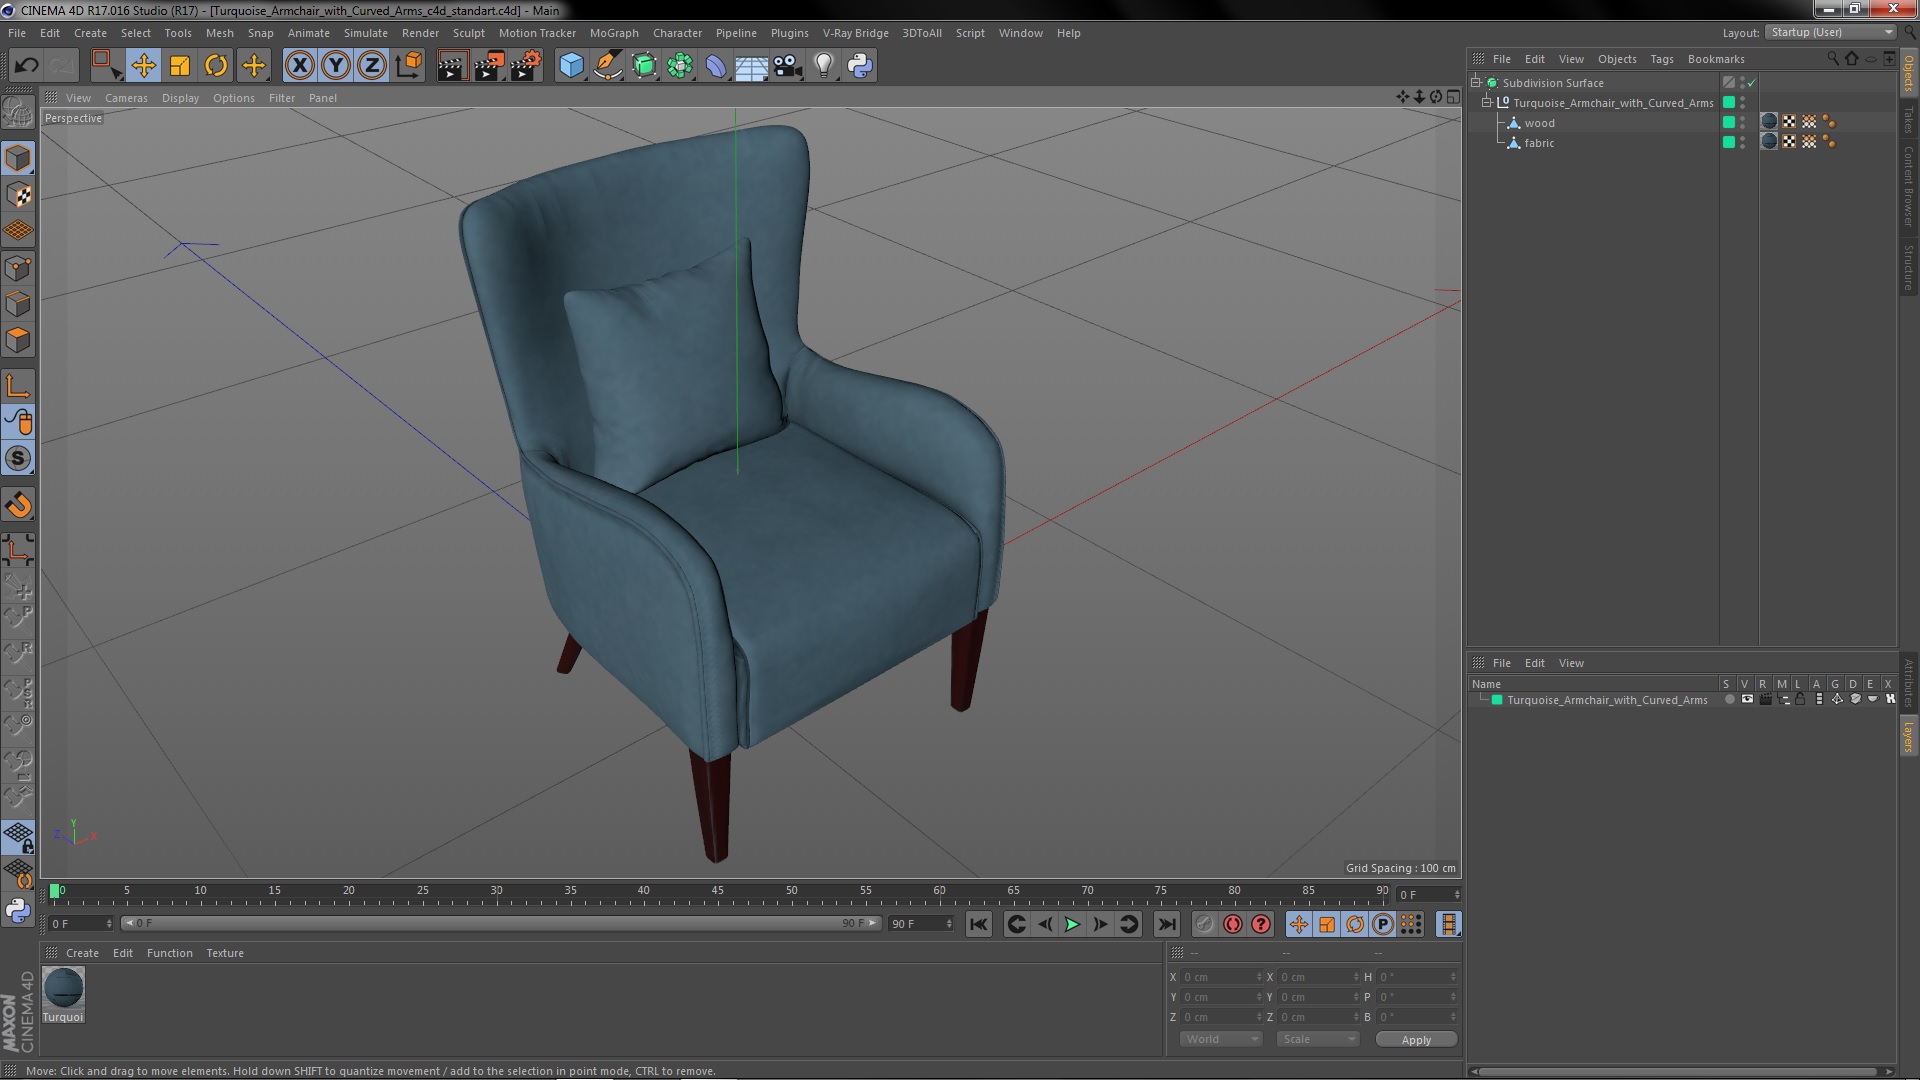1920x1080 pixels.
Task: Switch to Points mode
Action: (18, 268)
